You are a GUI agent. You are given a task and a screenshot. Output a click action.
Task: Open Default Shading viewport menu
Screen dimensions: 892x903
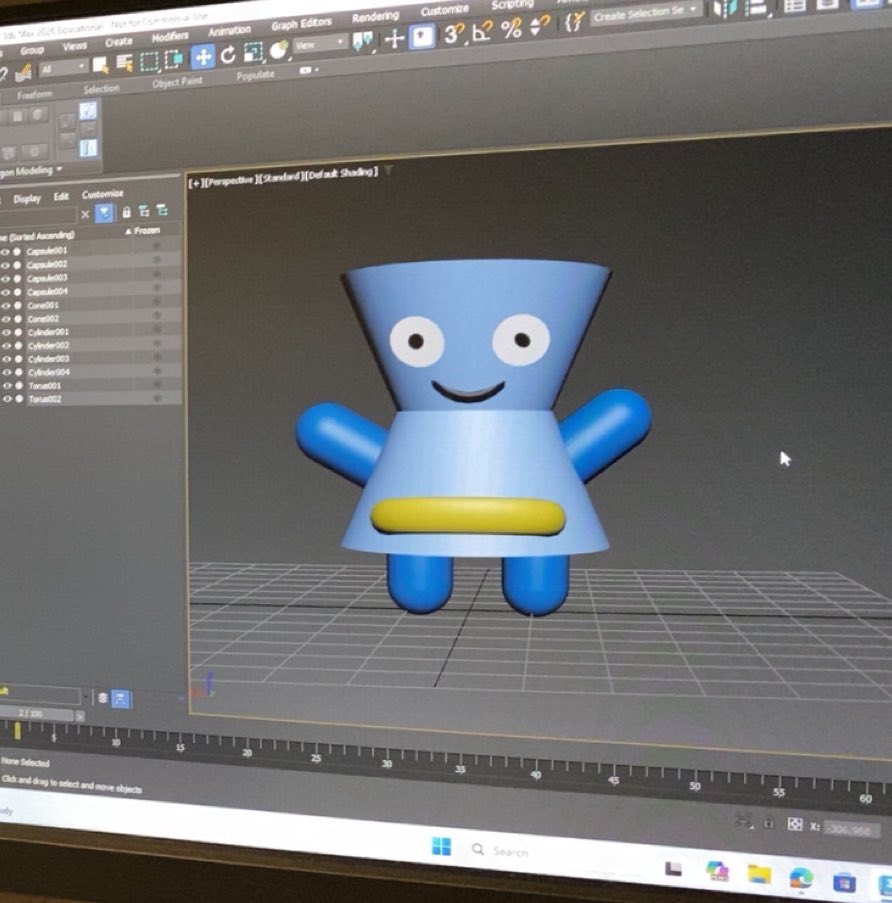point(341,172)
